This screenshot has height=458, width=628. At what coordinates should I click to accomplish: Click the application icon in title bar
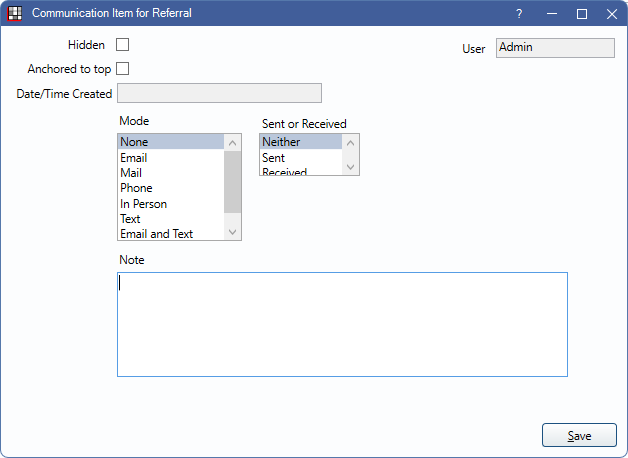tap(14, 14)
